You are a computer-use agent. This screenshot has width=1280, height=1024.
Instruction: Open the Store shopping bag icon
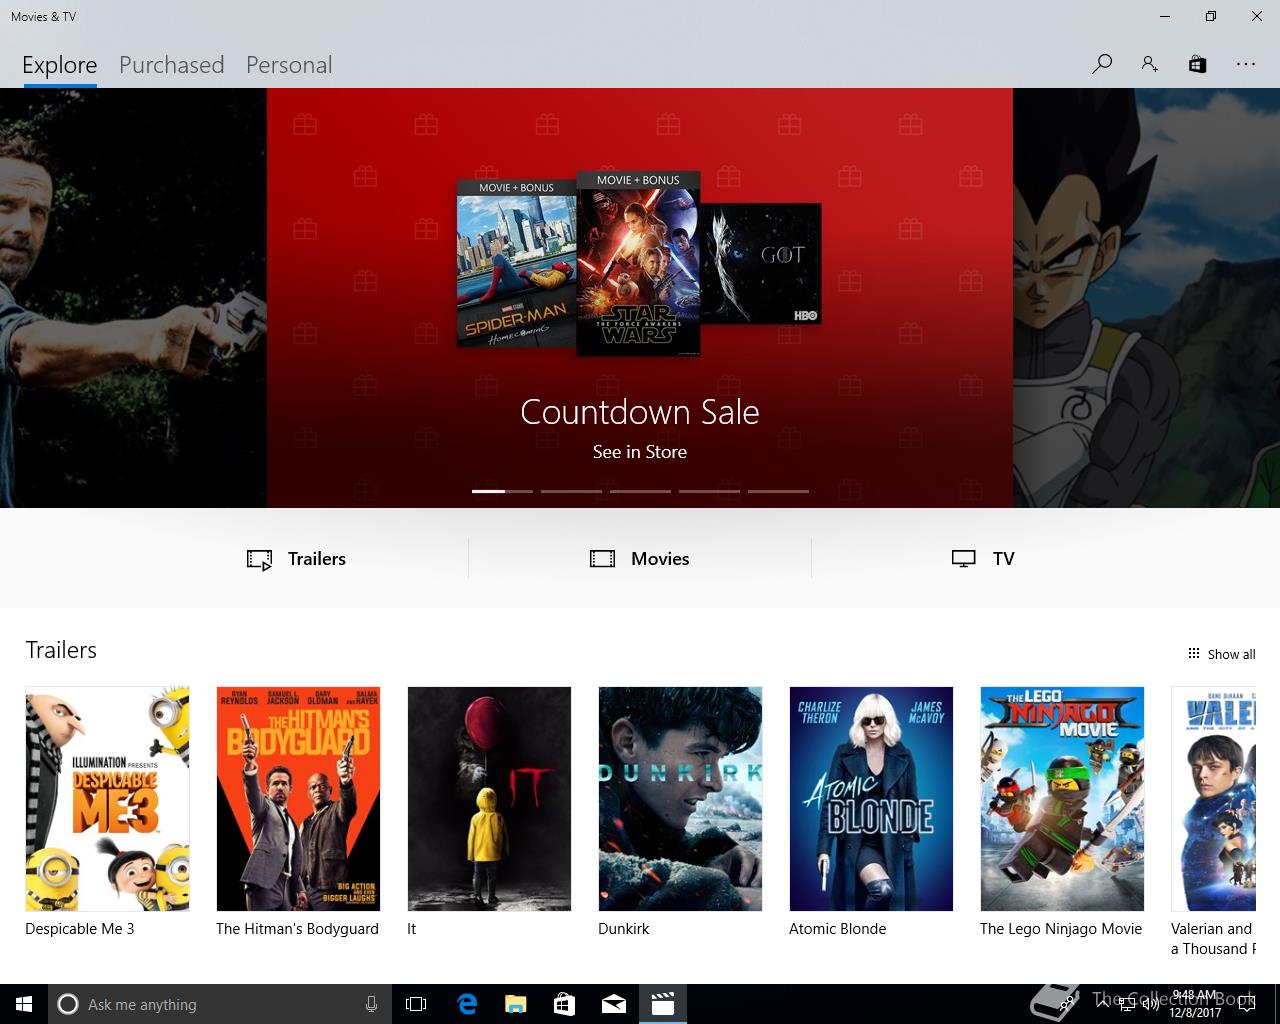pos(1197,64)
